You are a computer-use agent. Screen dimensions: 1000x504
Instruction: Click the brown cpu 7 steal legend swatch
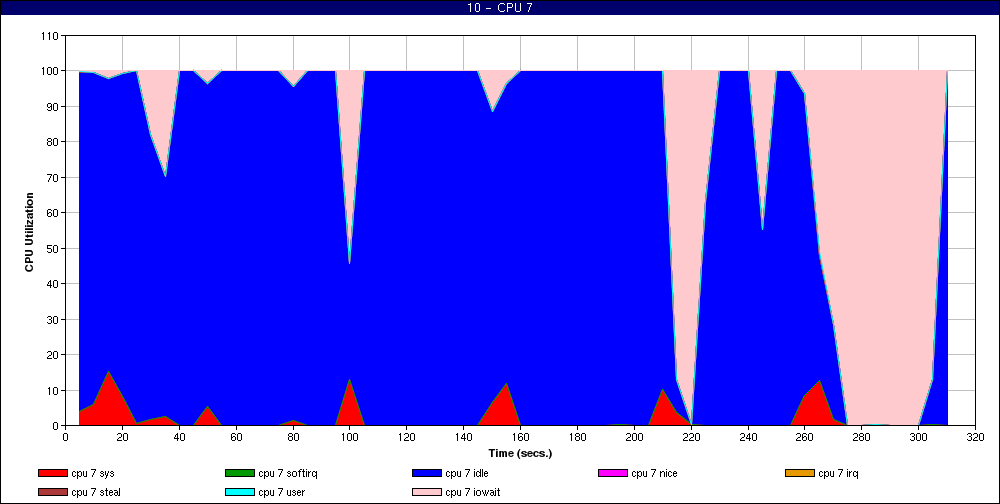tap(52, 493)
